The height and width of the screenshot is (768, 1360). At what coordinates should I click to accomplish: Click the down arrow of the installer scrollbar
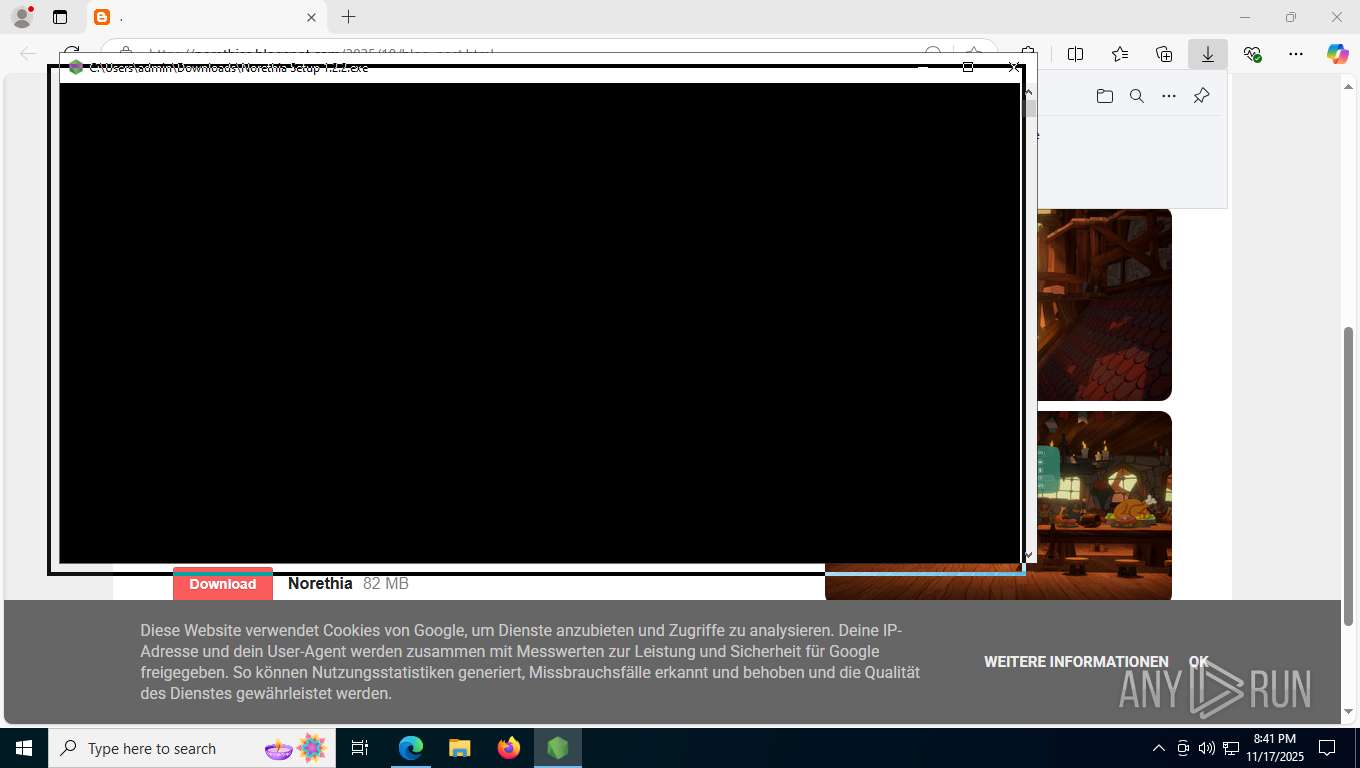1029,555
